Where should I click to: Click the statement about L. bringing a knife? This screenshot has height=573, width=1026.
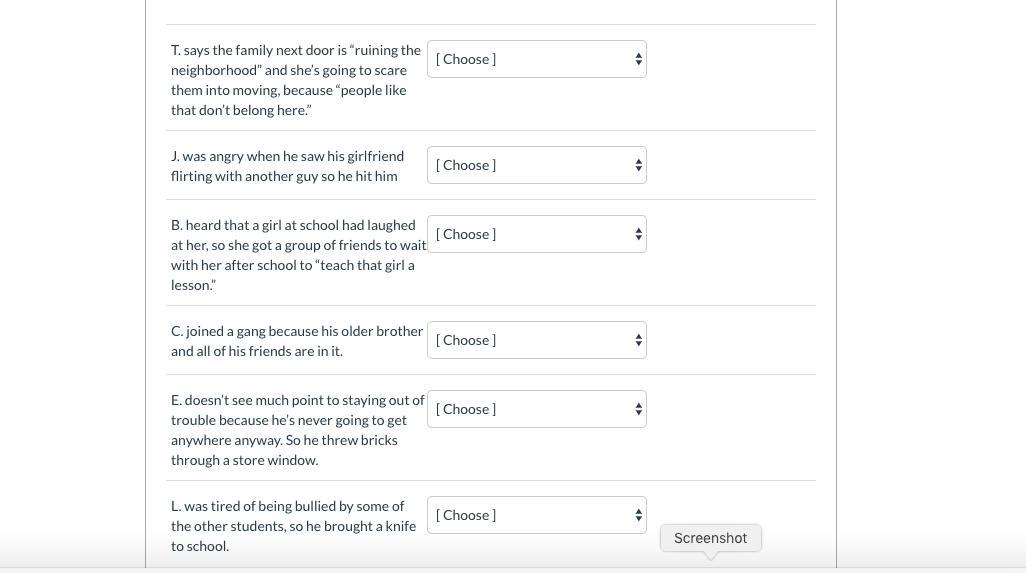point(292,526)
